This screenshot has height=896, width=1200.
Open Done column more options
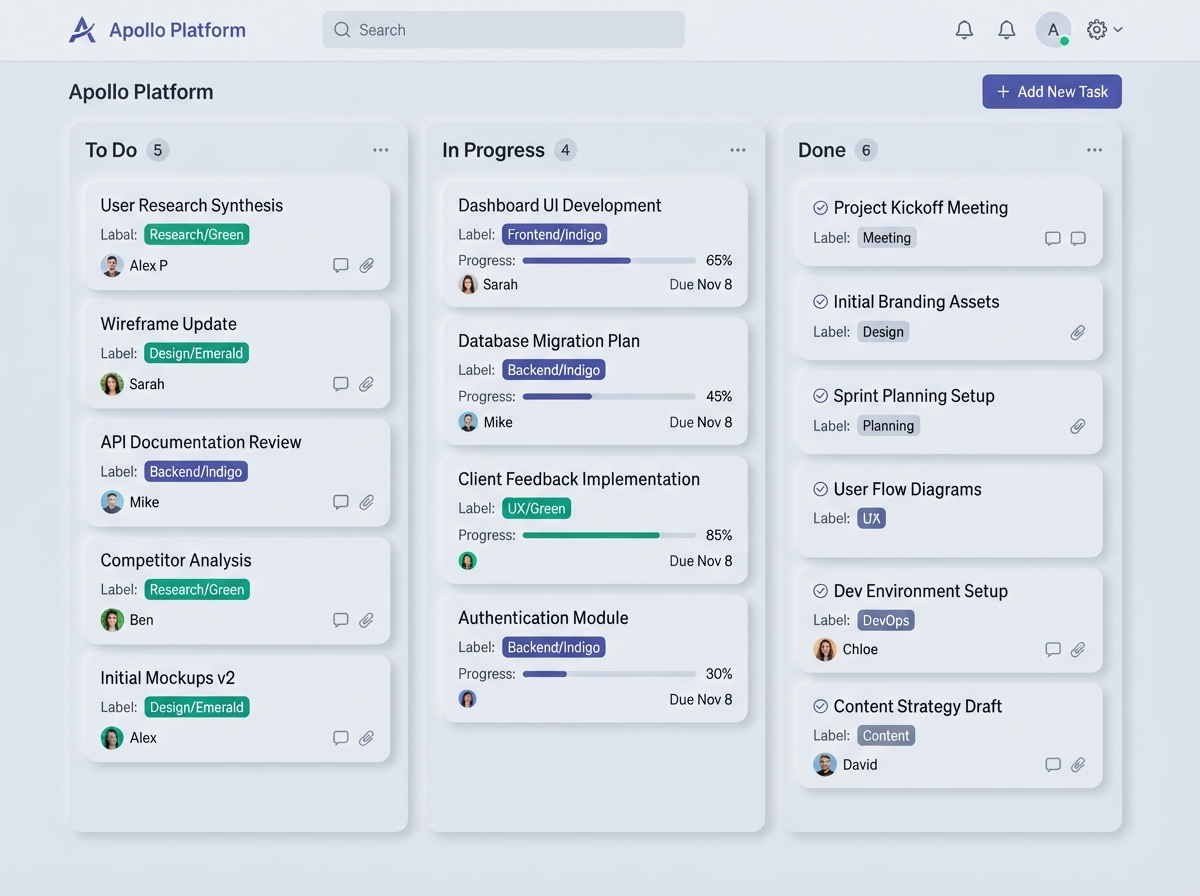tap(1095, 150)
